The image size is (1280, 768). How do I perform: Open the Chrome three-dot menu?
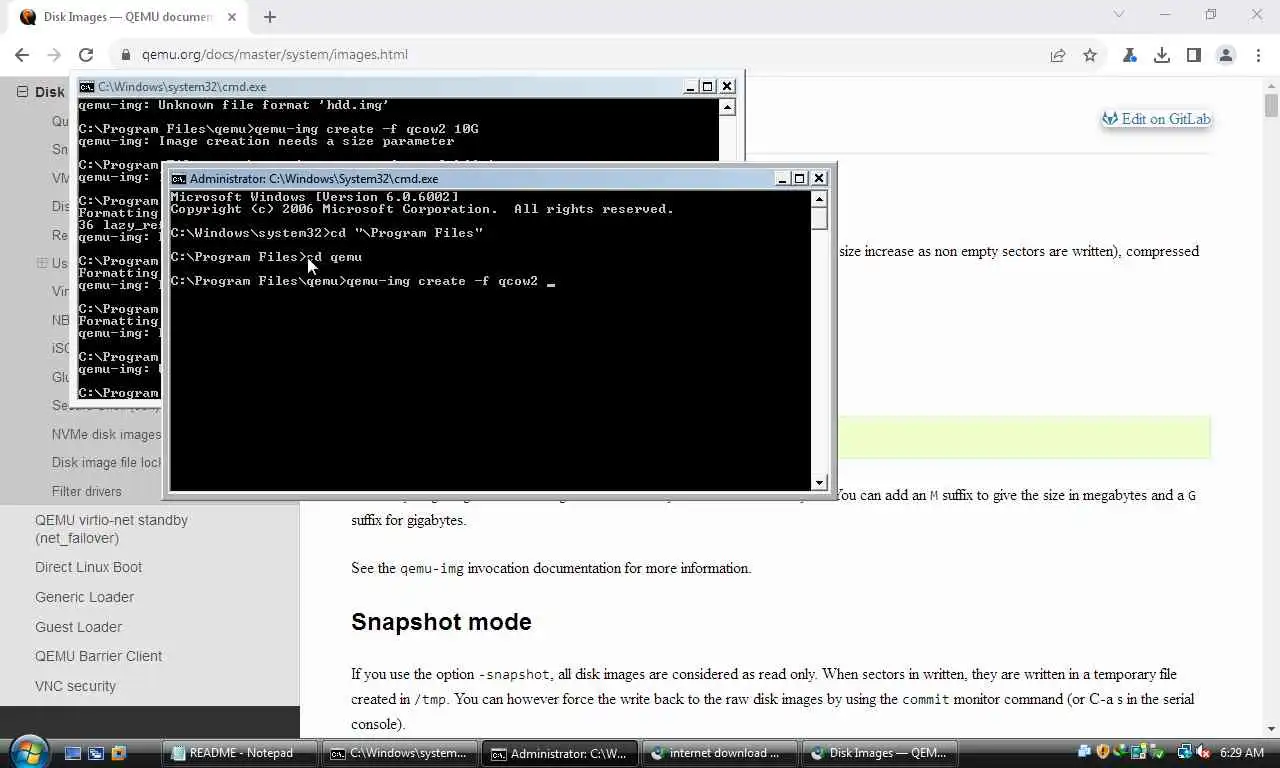click(x=1257, y=55)
